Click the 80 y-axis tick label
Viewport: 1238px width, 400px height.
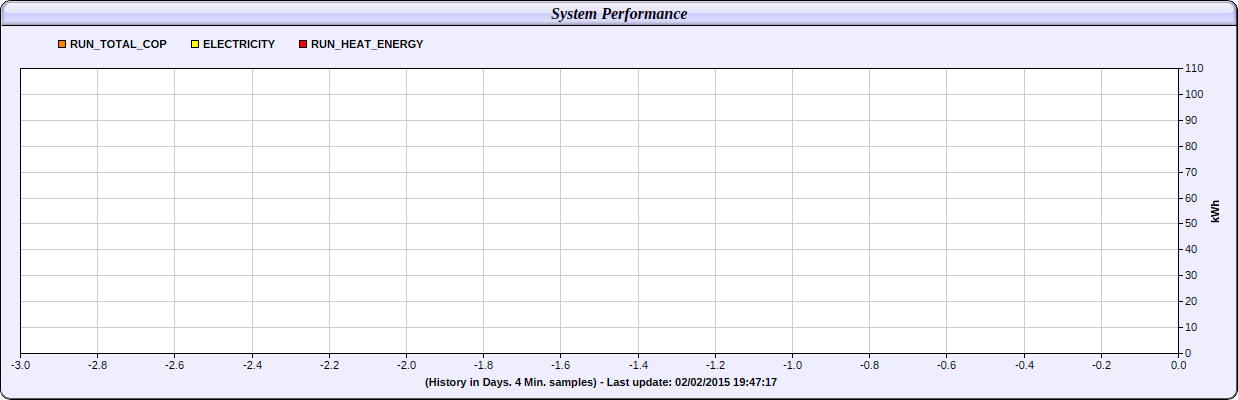(x=1191, y=146)
